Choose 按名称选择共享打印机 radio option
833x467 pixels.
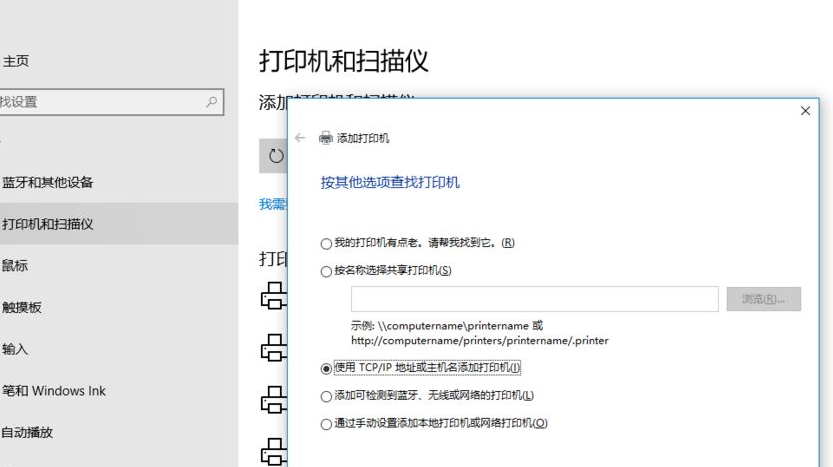tap(326, 271)
